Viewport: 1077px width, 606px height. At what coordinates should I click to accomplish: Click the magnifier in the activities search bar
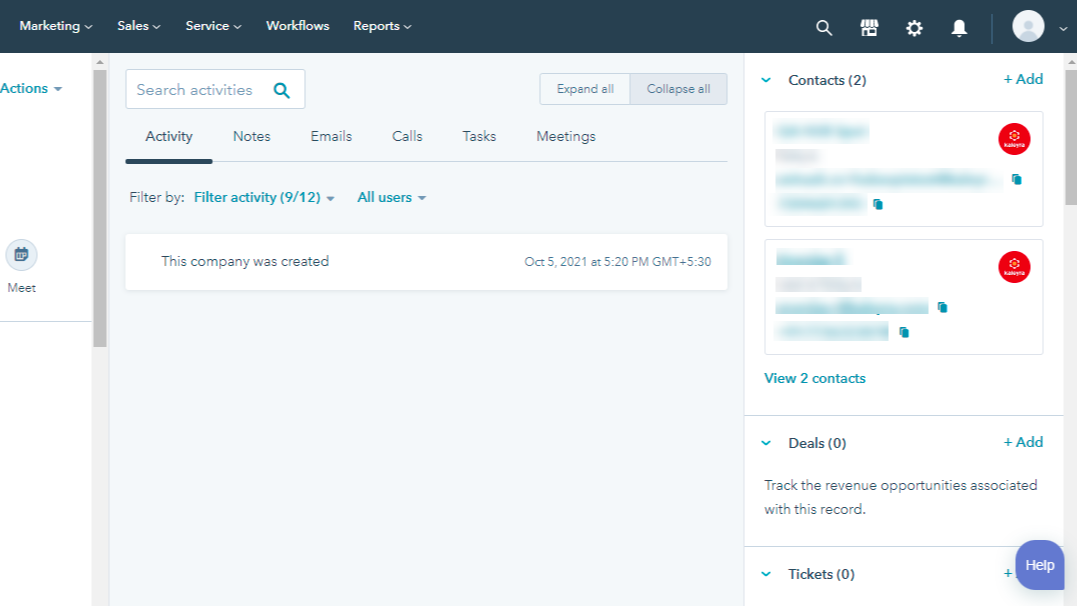pyautogui.click(x=282, y=89)
